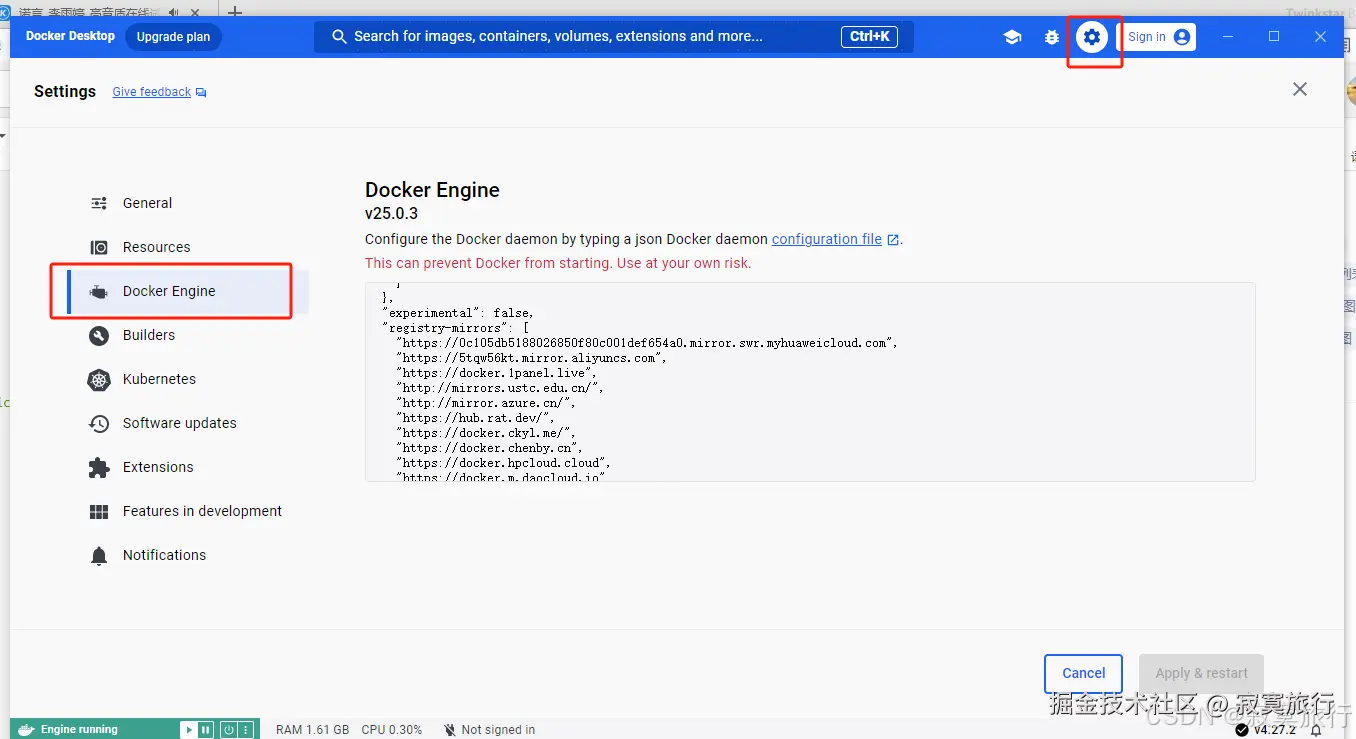Pause the Docker engine
1356x739 pixels.
pos(205,729)
